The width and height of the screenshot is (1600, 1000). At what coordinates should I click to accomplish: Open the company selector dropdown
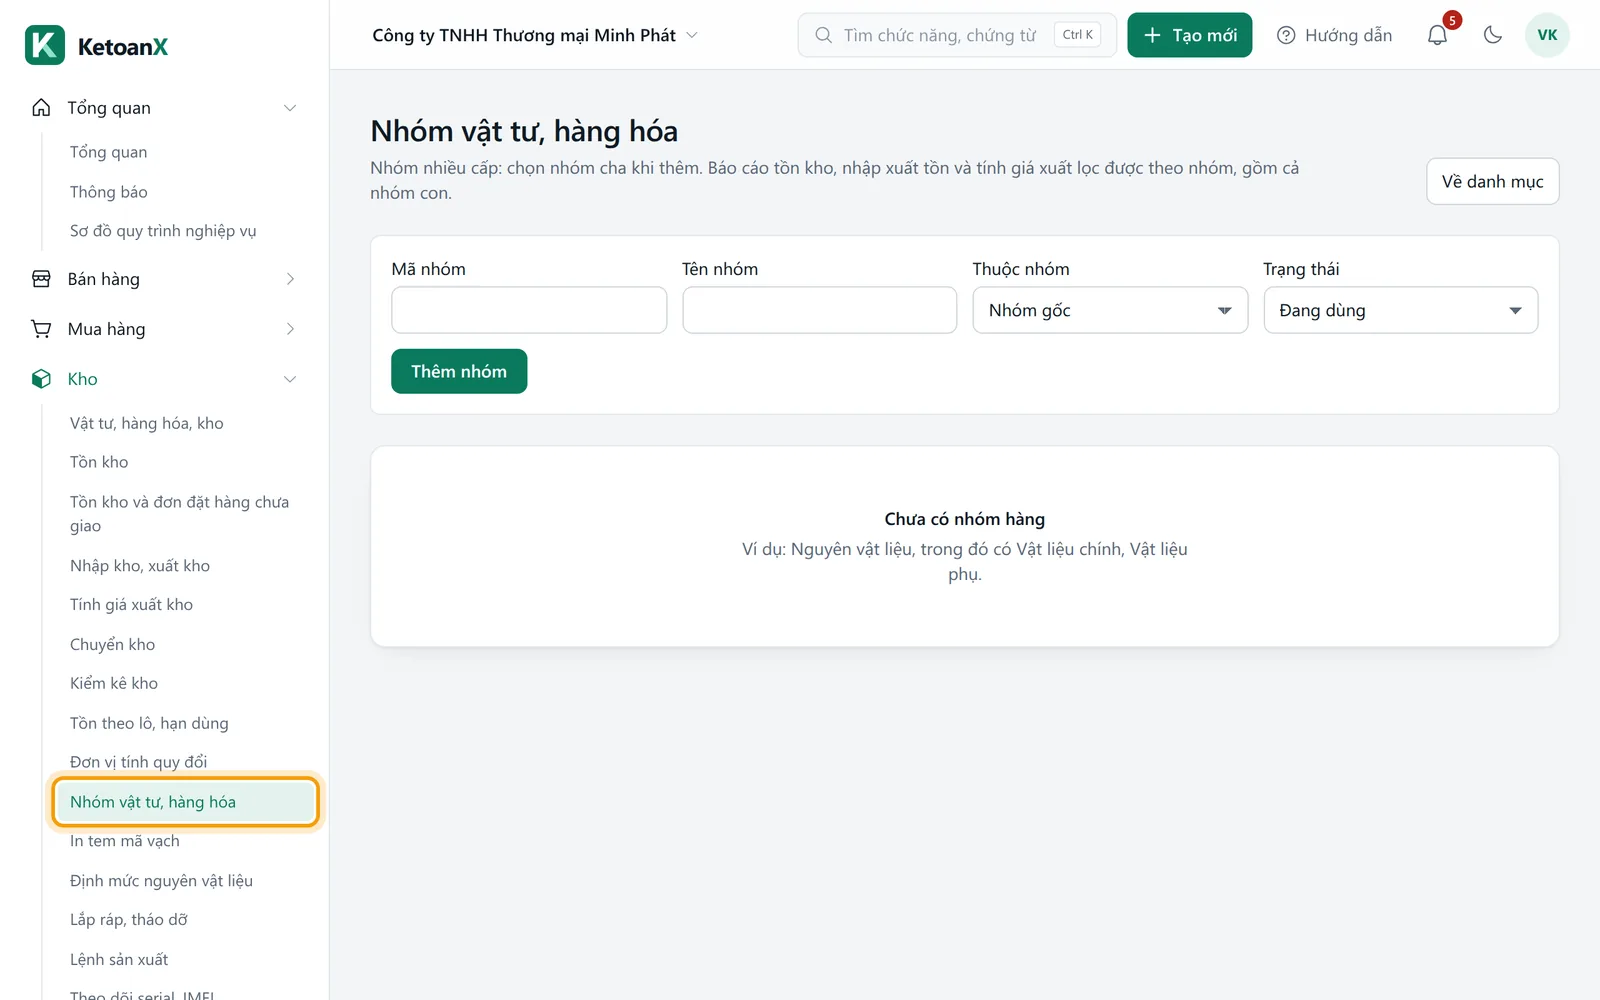pyautogui.click(x=535, y=35)
